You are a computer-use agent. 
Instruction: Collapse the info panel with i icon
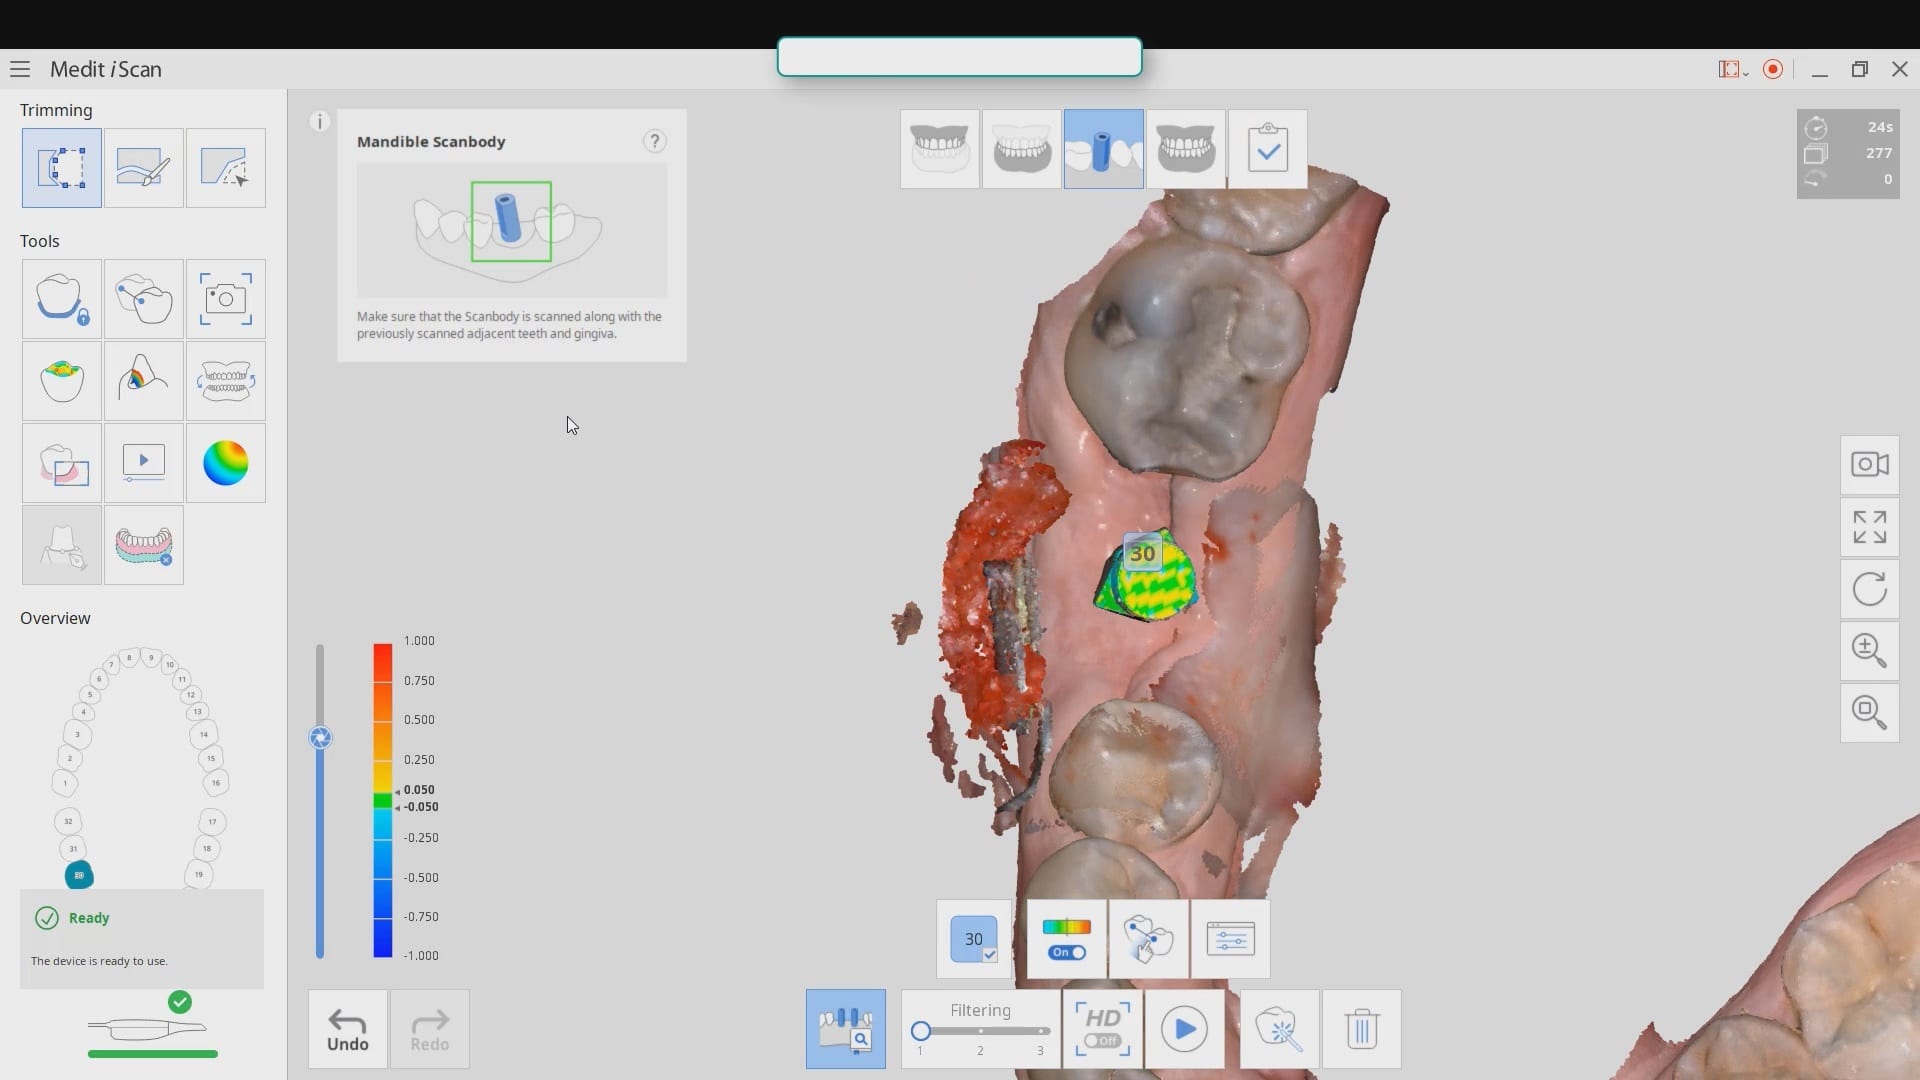tap(319, 122)
